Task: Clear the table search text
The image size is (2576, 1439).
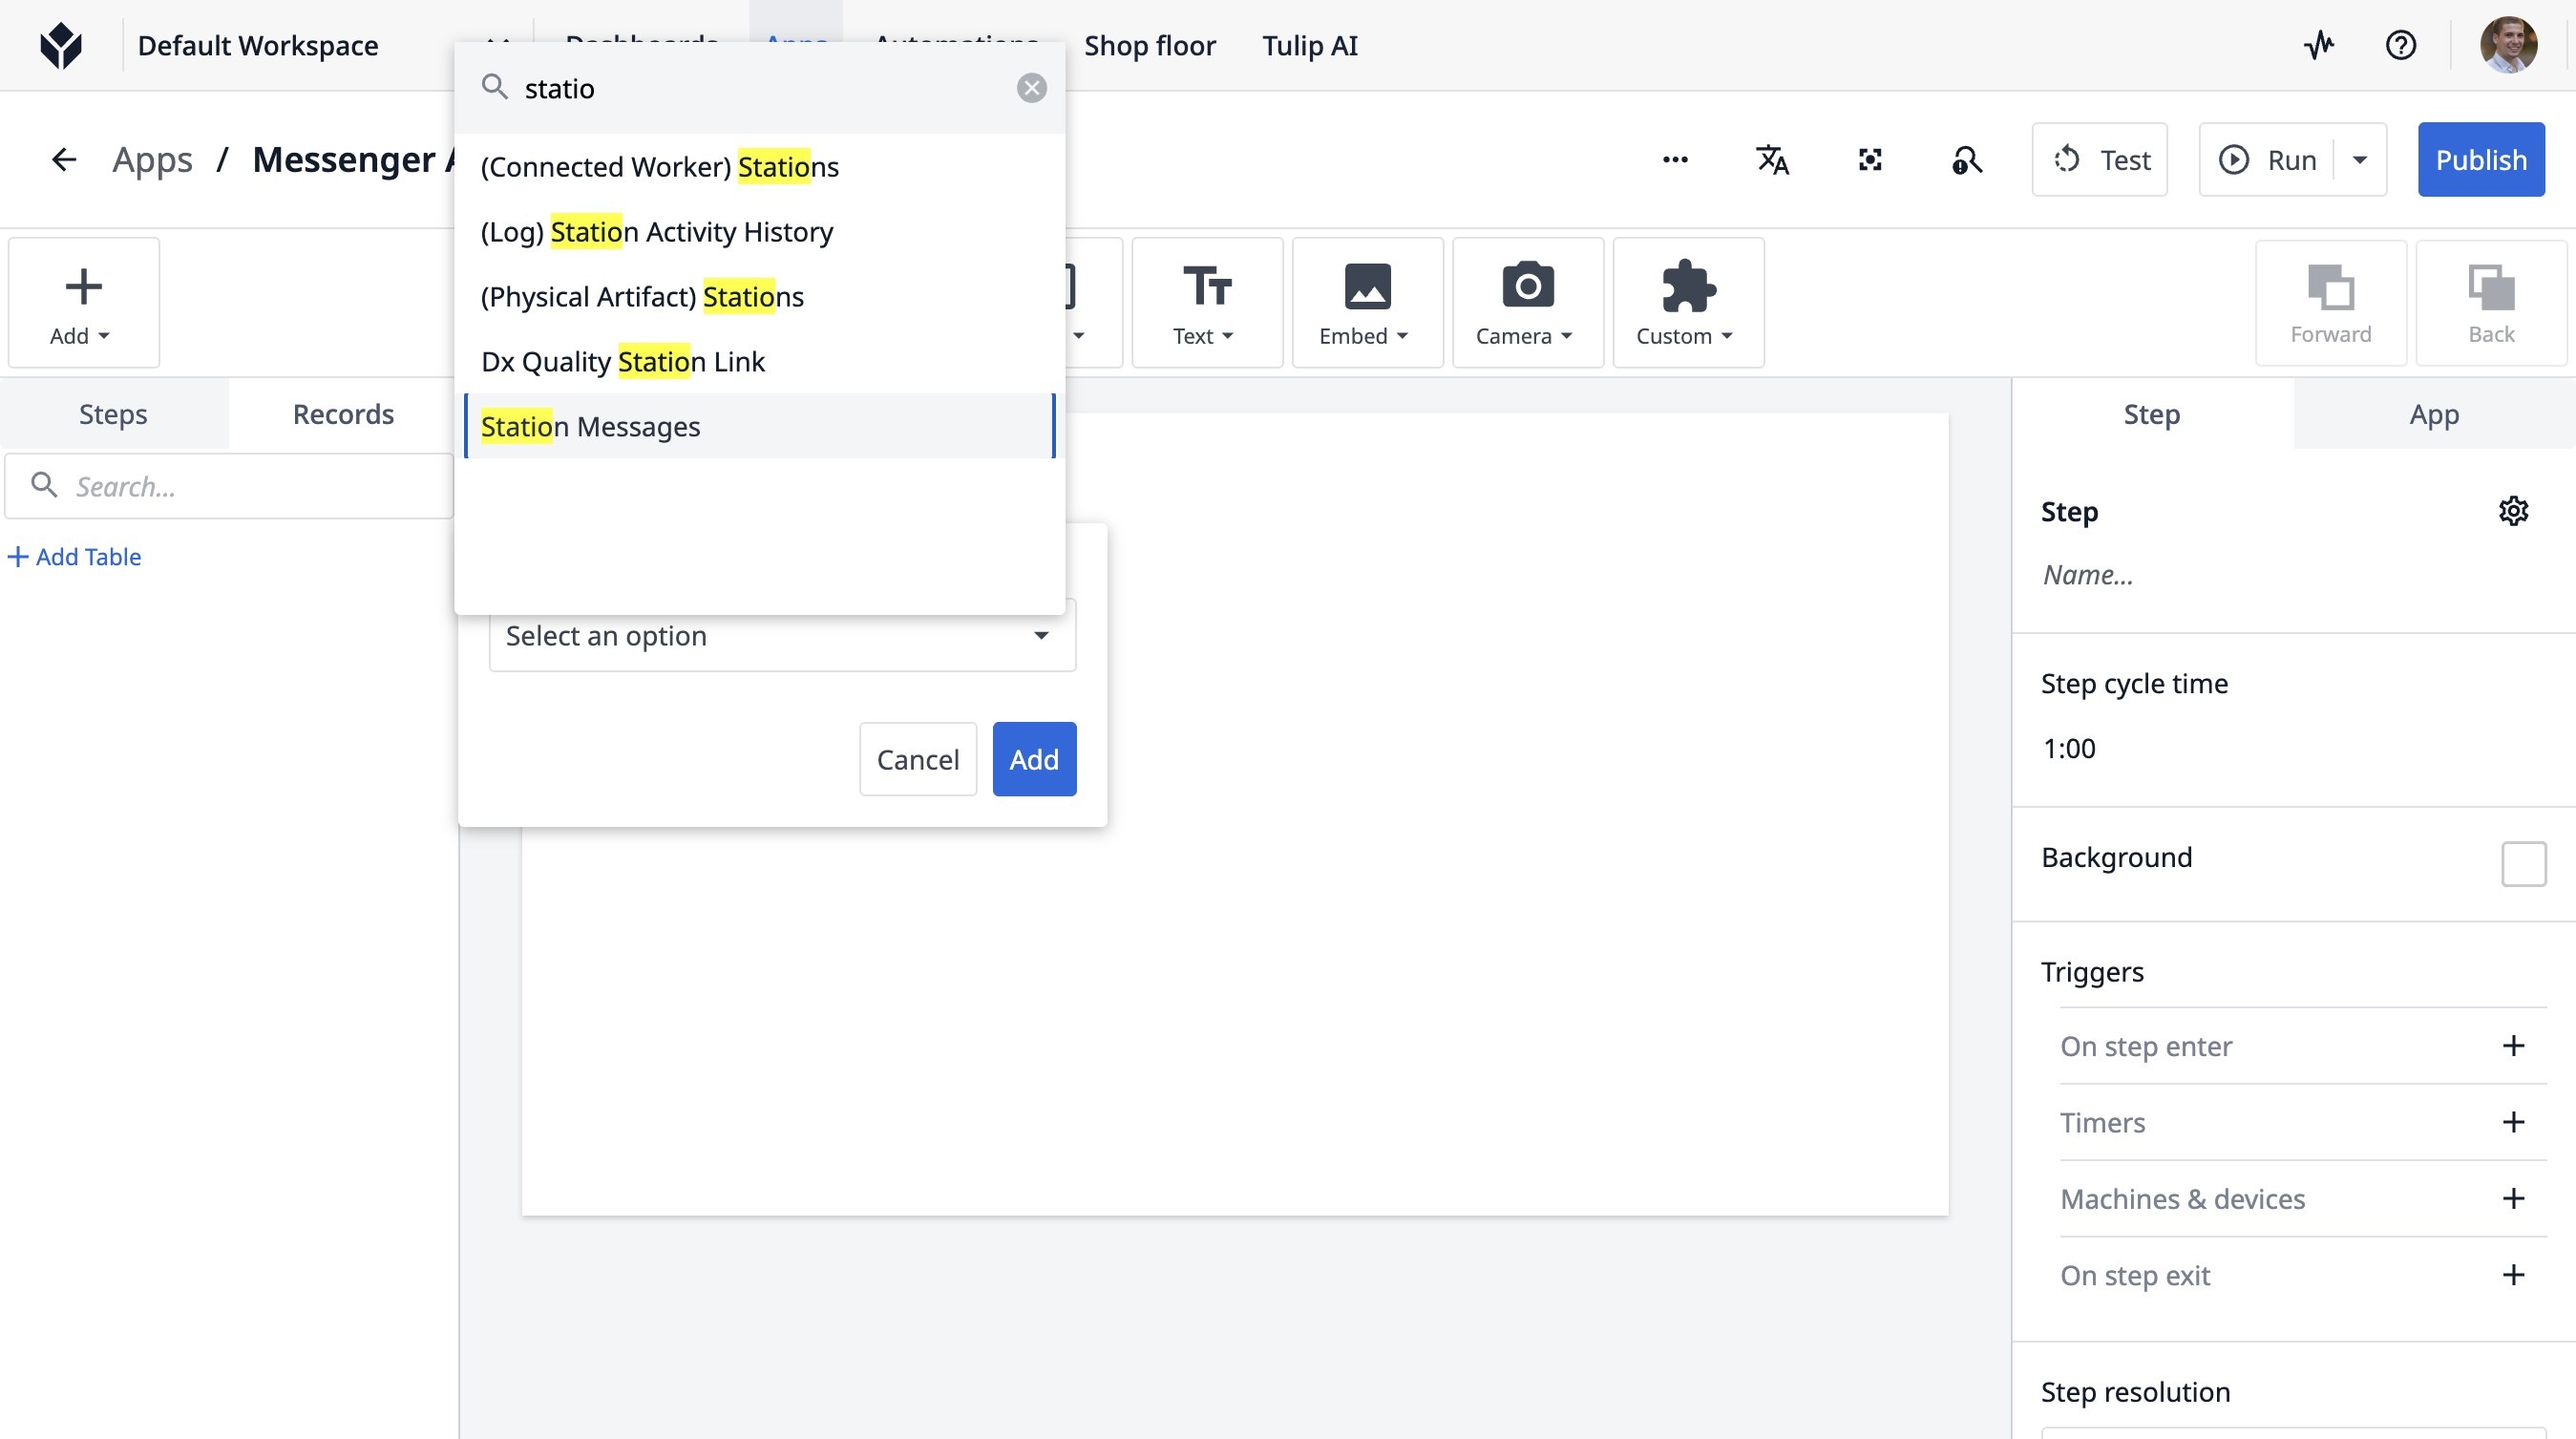Action: point(1031,88)
